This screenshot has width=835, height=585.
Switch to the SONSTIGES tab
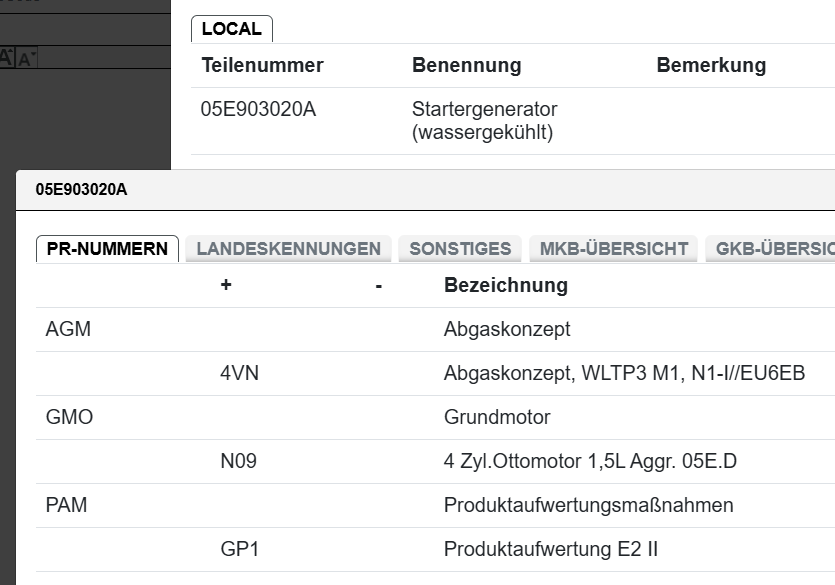pos(460,248)
